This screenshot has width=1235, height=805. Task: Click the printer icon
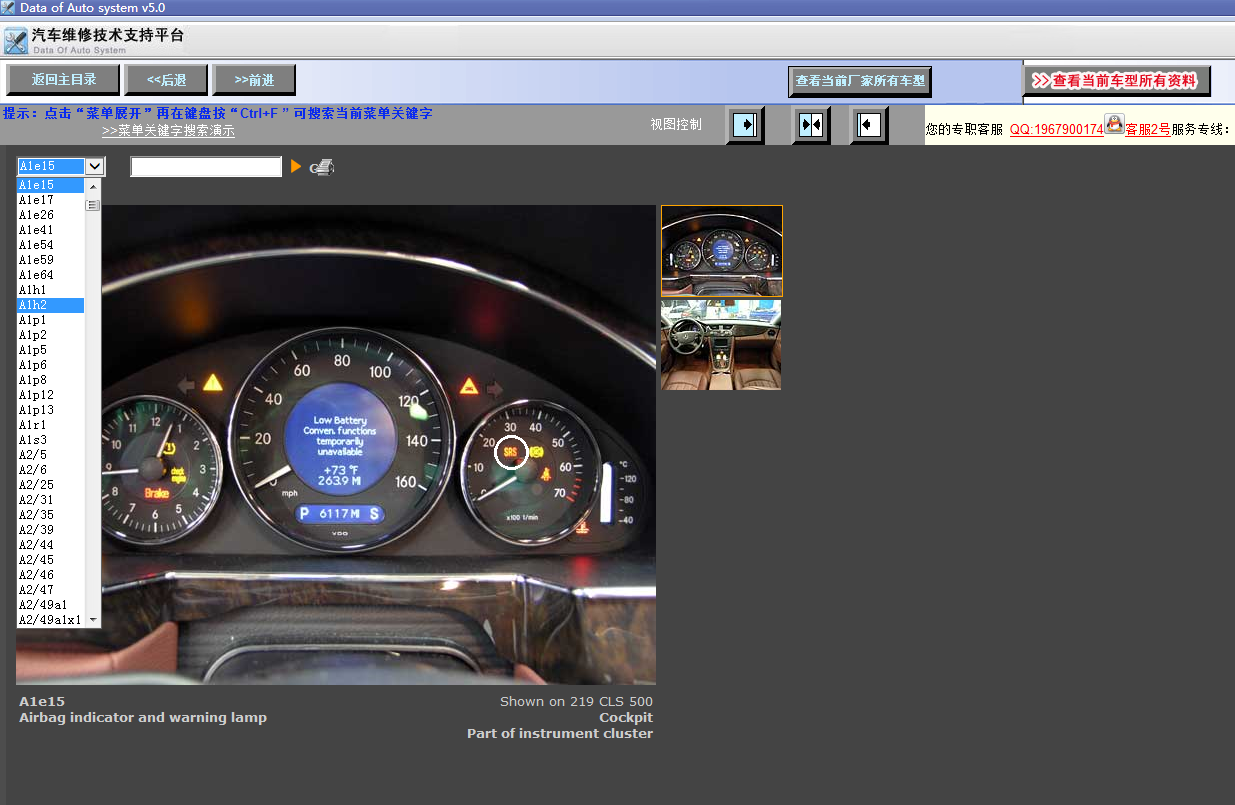(321, 167)
